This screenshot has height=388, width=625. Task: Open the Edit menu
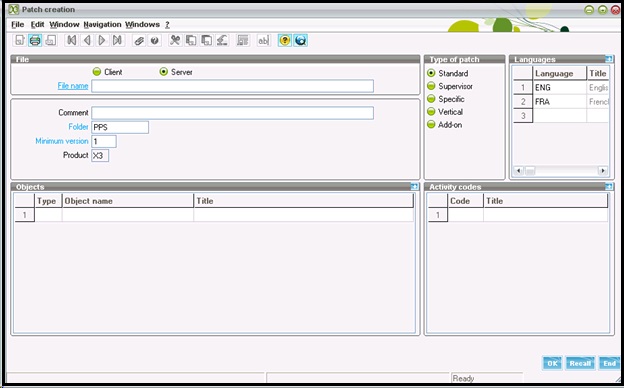point(37,25)
